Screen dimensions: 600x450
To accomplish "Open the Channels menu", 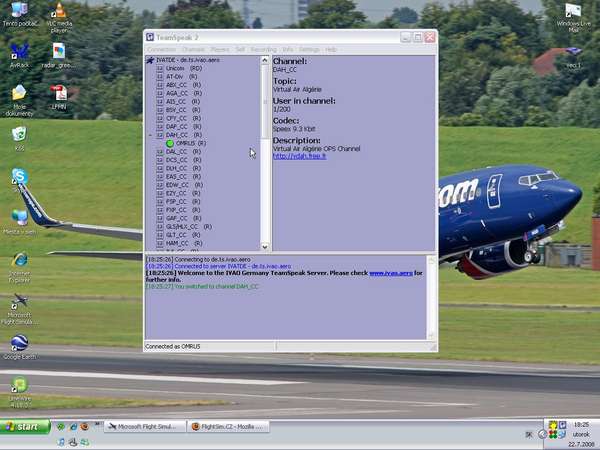I will [193, 50].
